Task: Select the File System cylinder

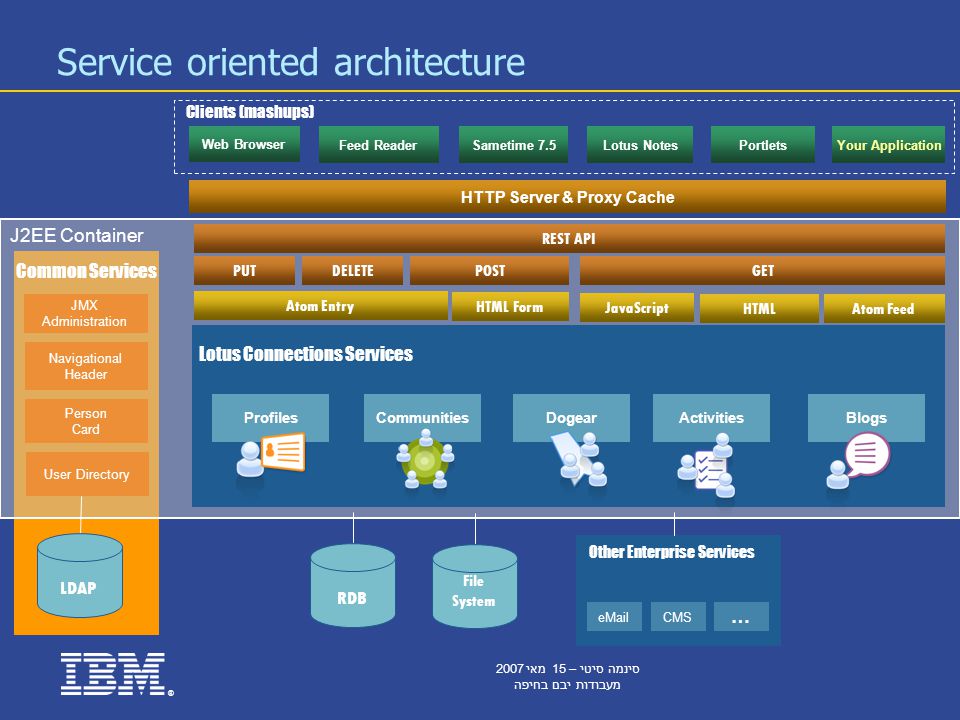Action: coord(474,587)
